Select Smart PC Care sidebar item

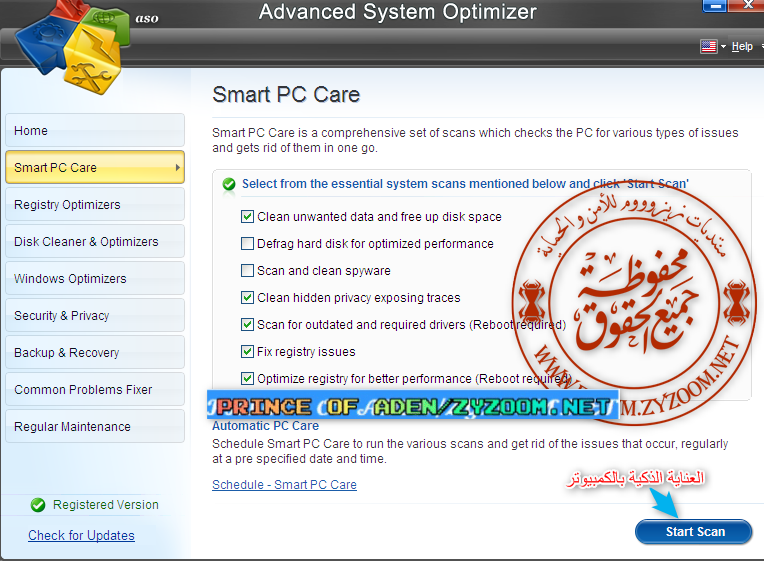[x=95, y=167]
